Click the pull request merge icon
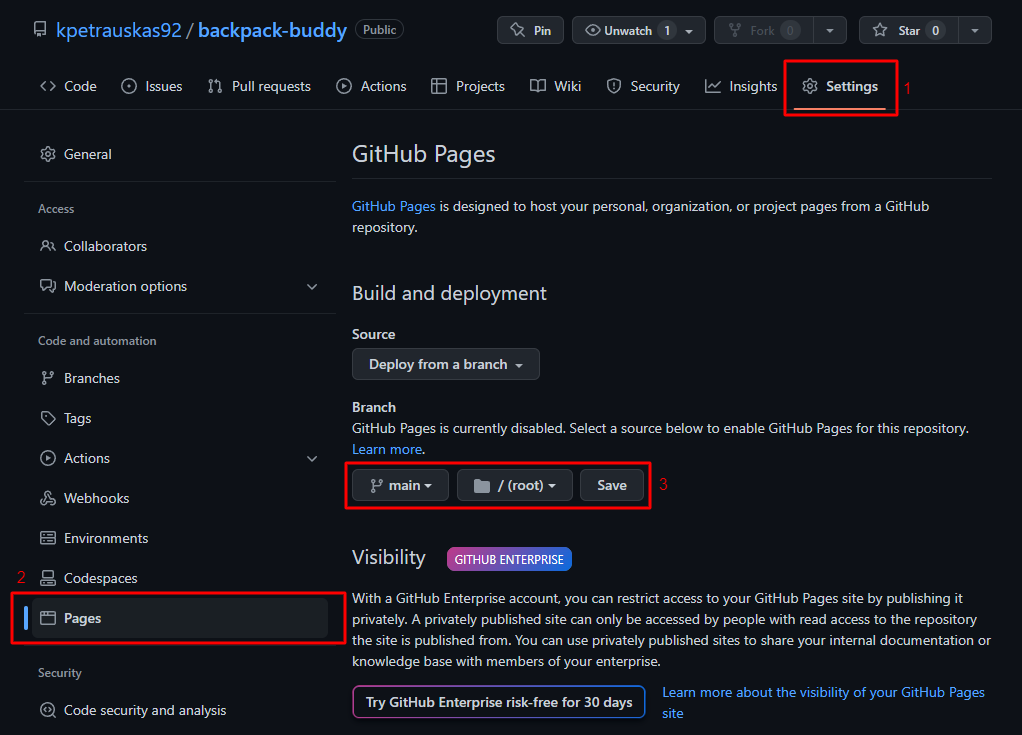The width and height of the screenshot is (1022, 735). click(215, 86)
